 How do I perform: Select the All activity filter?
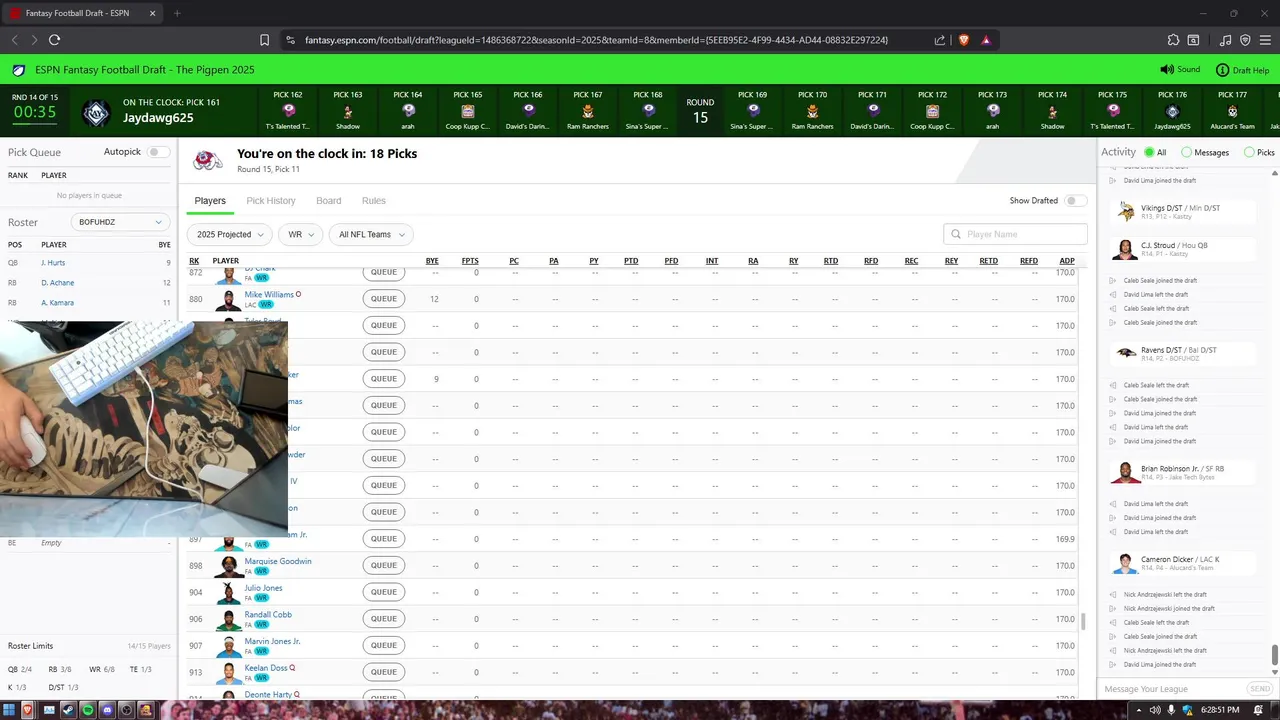pyautogui.click(x=1150, y=152)
